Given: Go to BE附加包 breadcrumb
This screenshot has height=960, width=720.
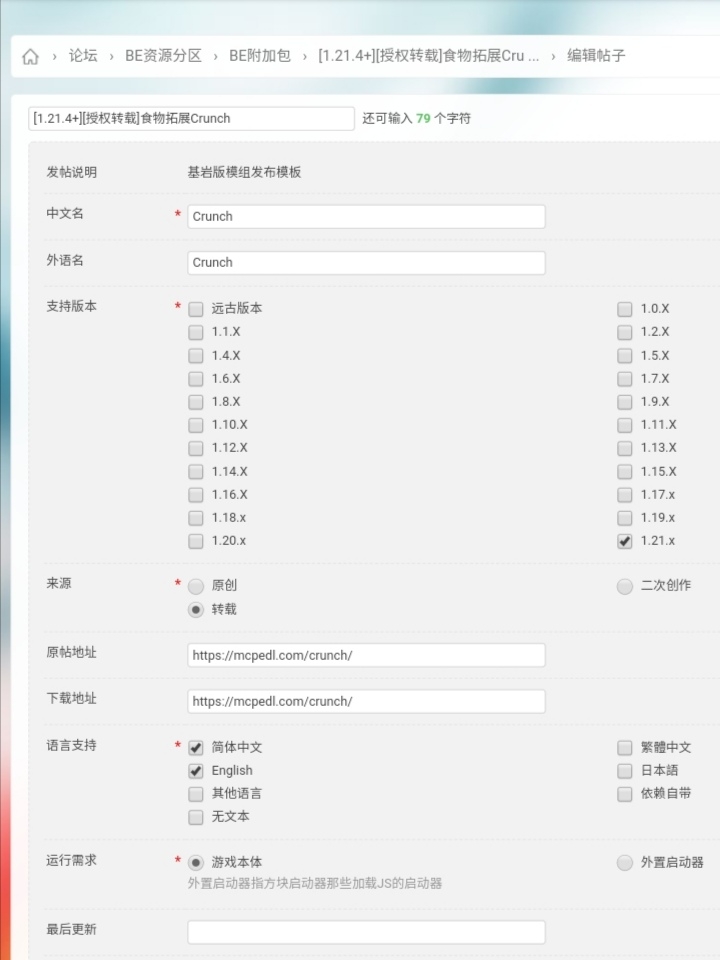Looking at the screenshot, I should [x=260, y=56].
